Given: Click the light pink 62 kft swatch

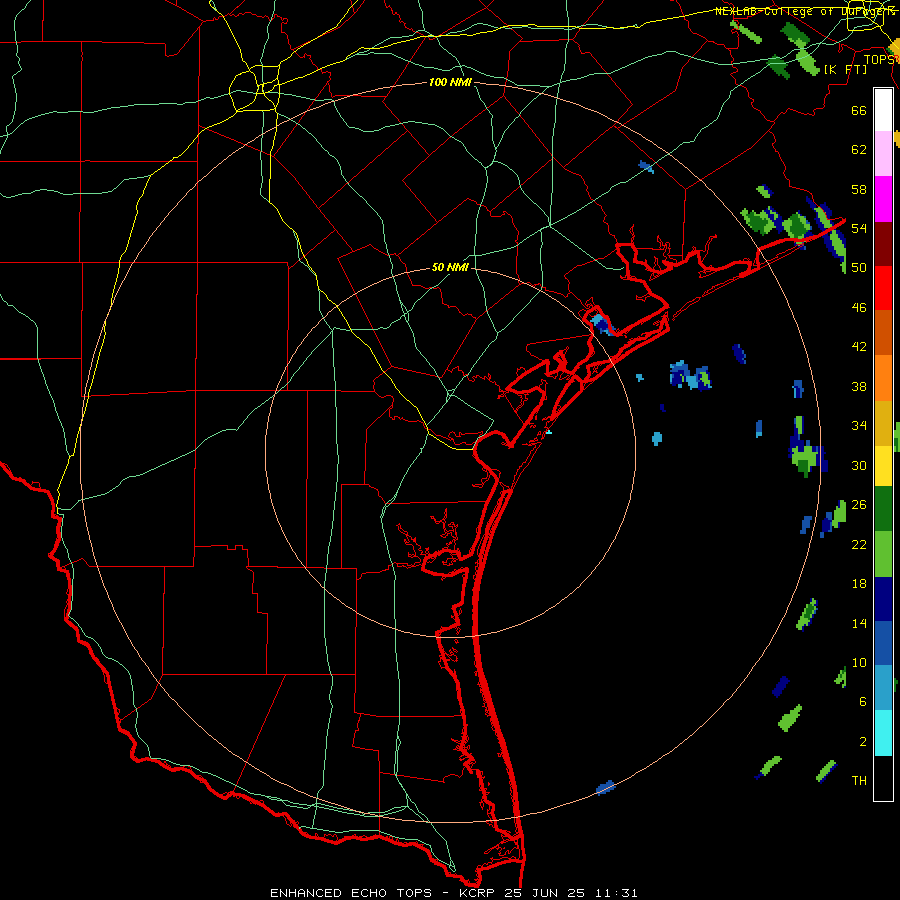Looking at the screenshot, I should [x=883, y=154].
